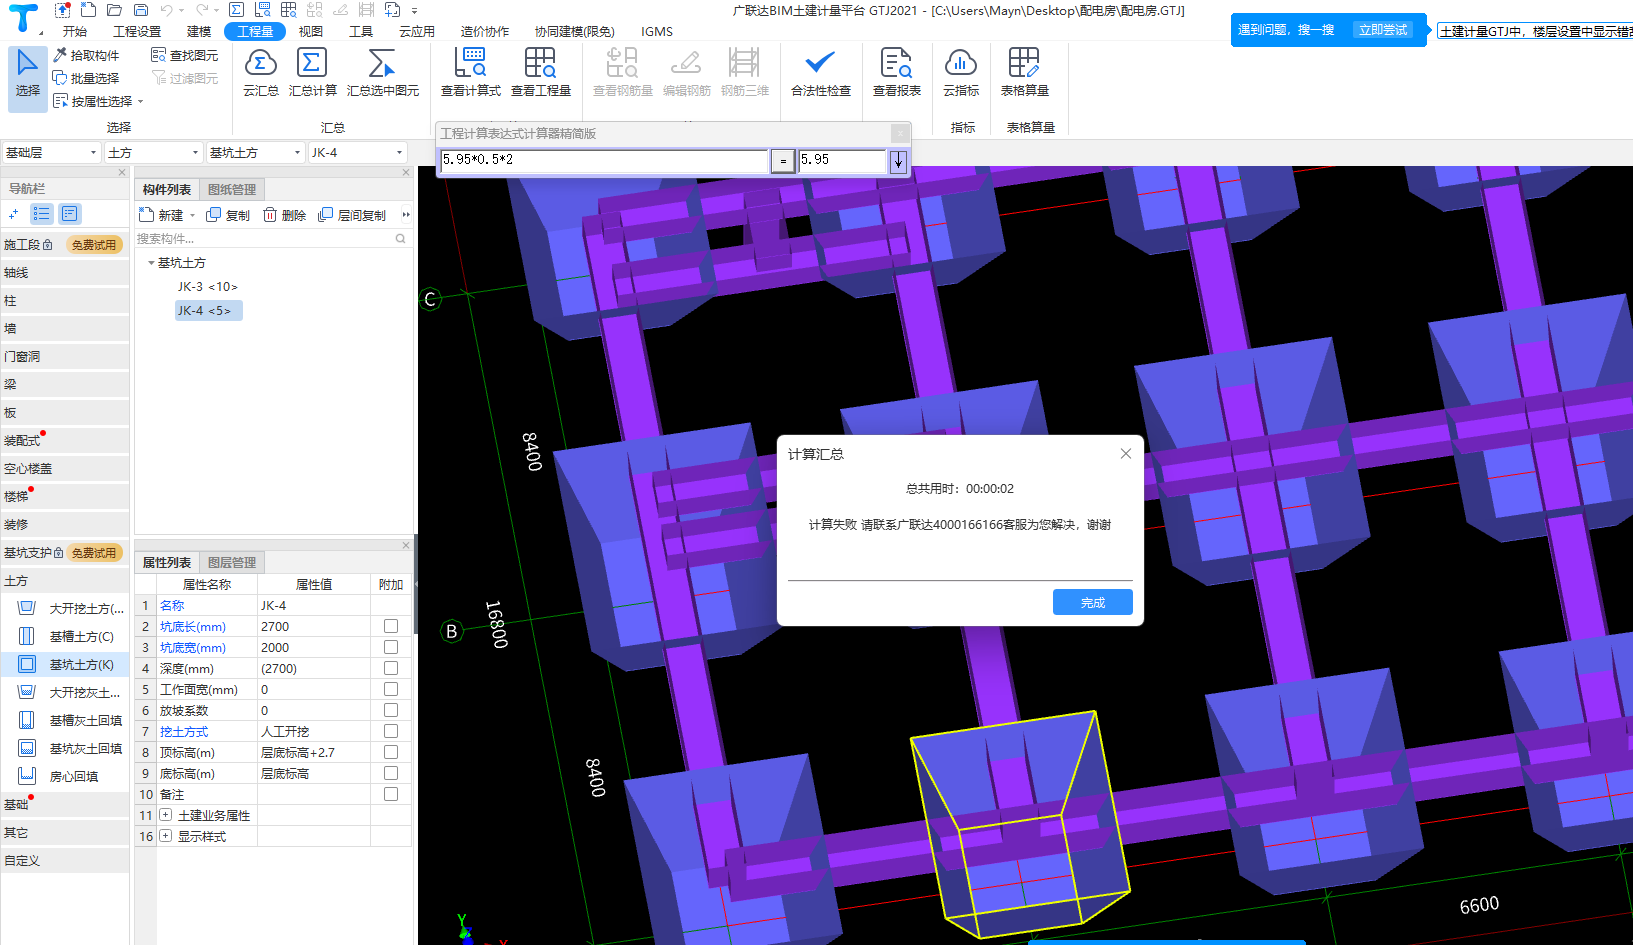This screenshot has height=945, width=1633.
Task: Open 查看报表 reports
Action: coord(896,73)
